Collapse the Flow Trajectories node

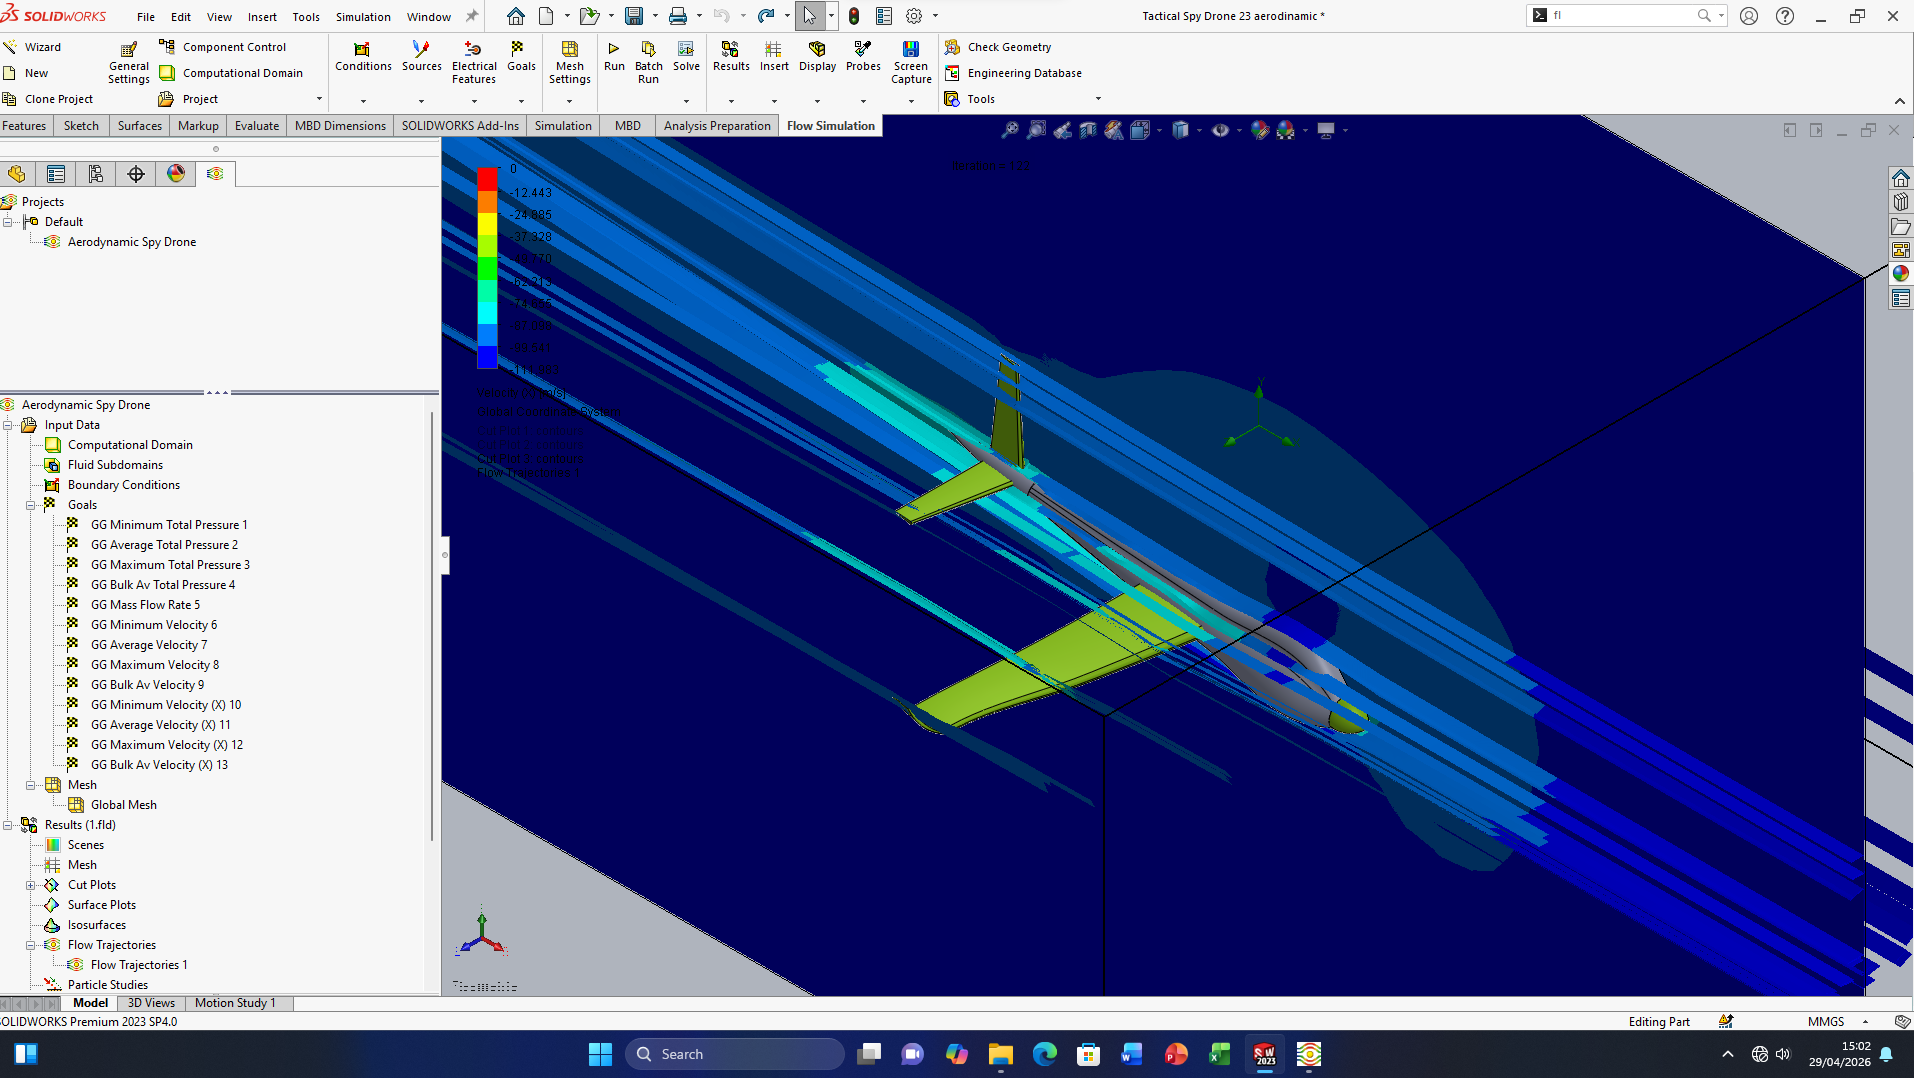(31, 945)
